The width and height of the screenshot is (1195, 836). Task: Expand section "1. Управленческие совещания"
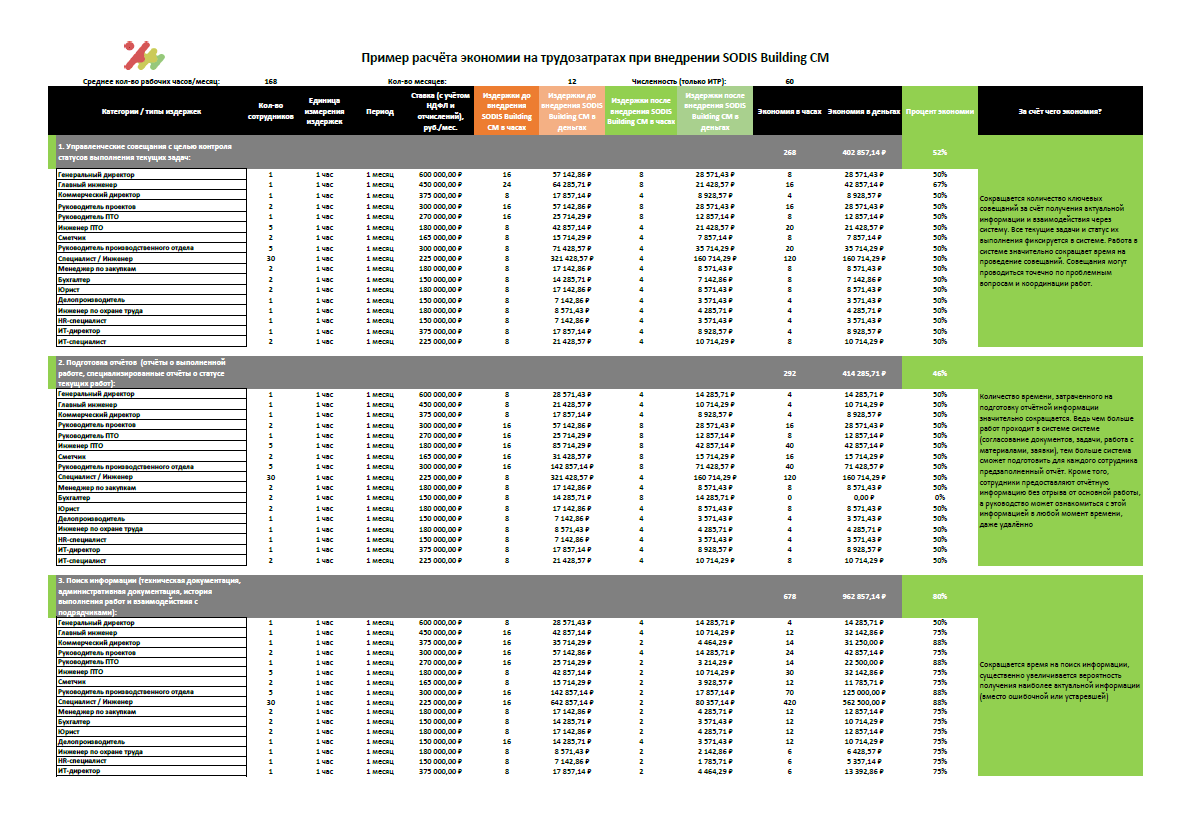[146, 153]
